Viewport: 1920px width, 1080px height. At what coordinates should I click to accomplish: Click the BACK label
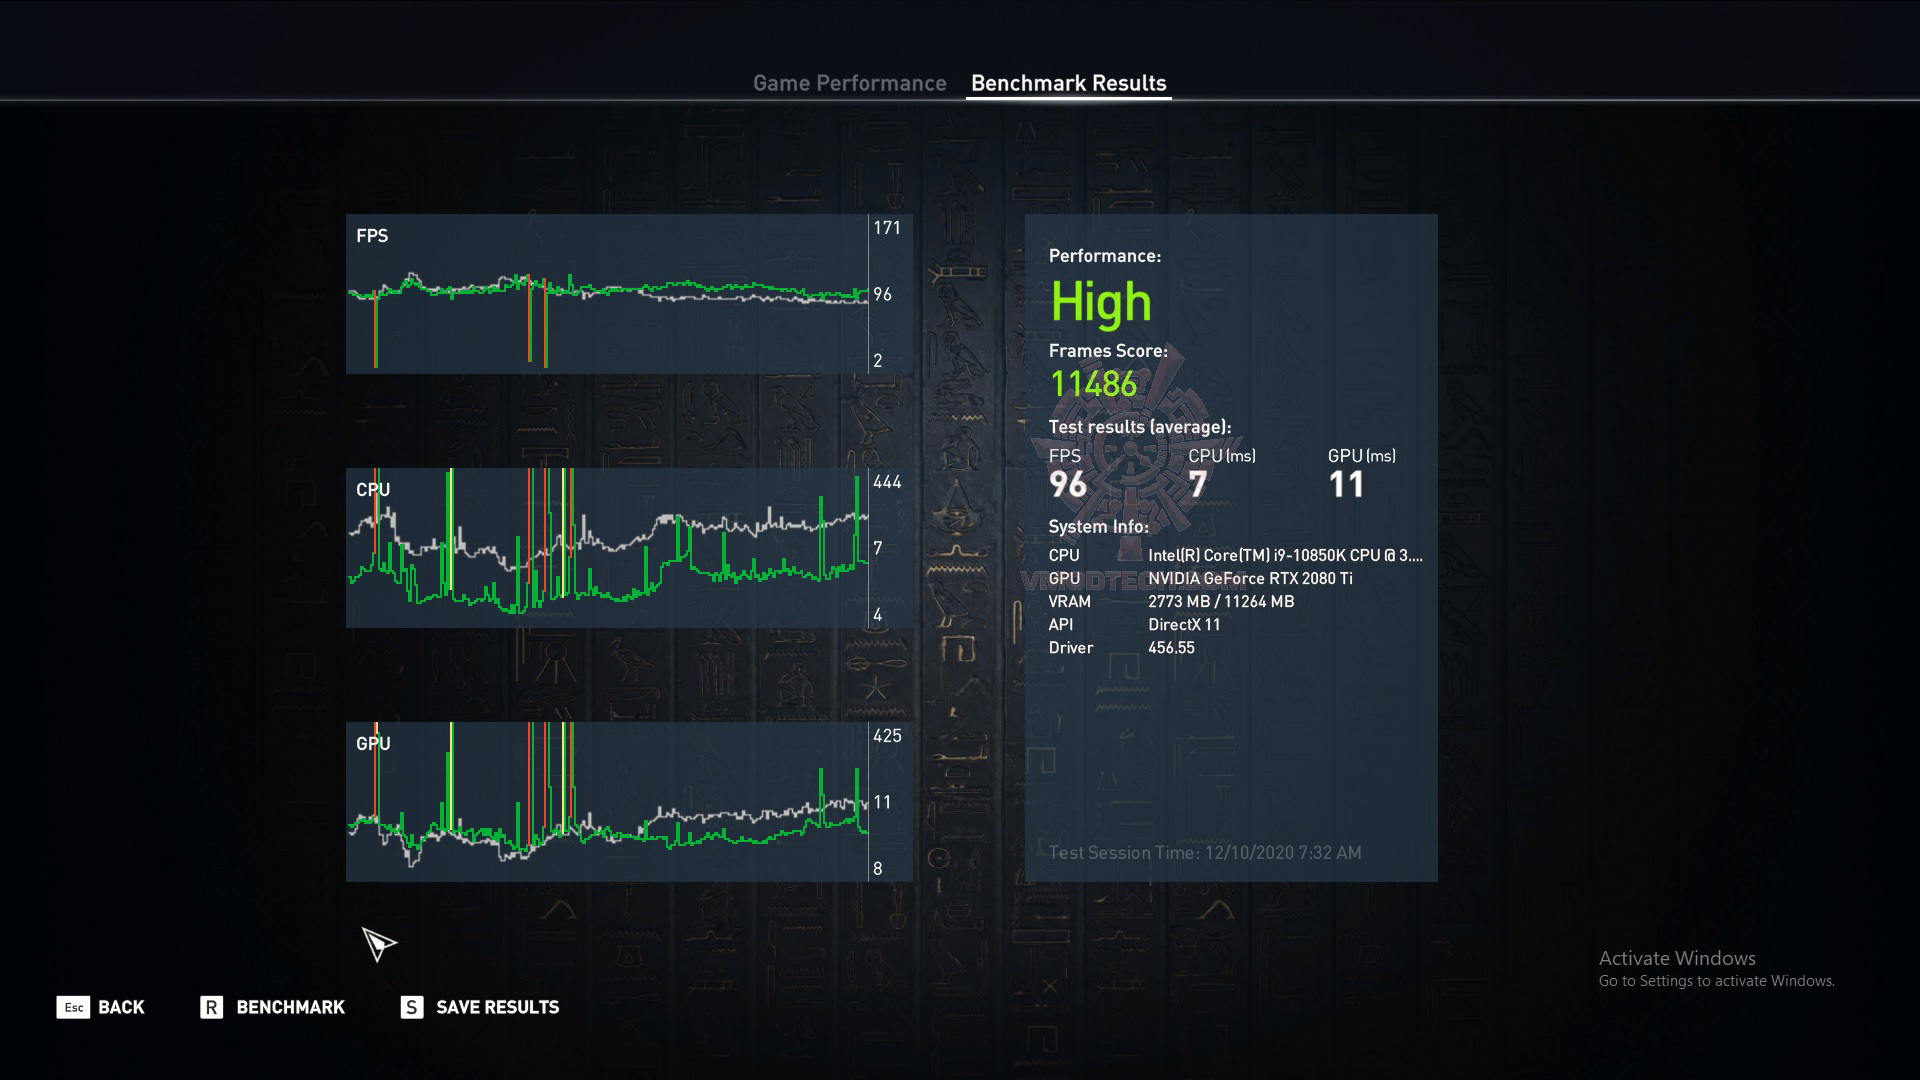tap(121, 1007)
